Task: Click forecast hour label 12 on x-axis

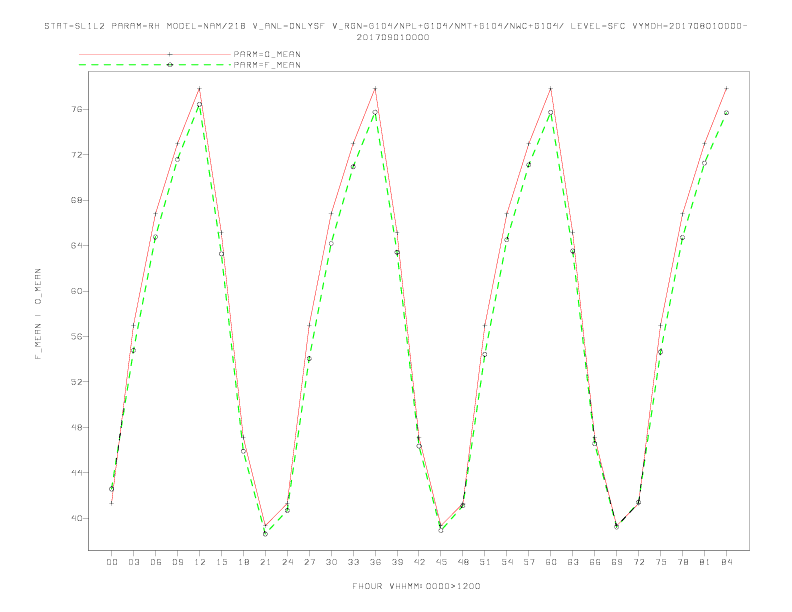Action: (200, 562)
